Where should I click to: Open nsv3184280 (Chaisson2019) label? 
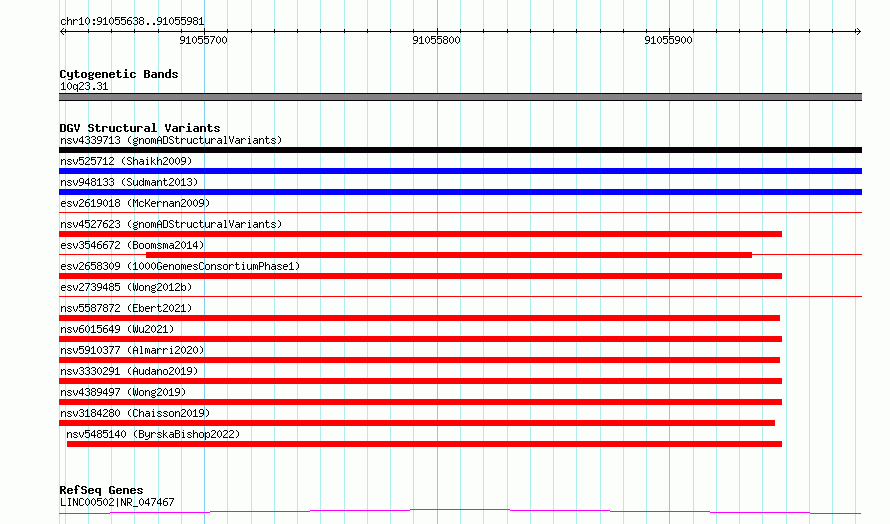tap(135, 413)
